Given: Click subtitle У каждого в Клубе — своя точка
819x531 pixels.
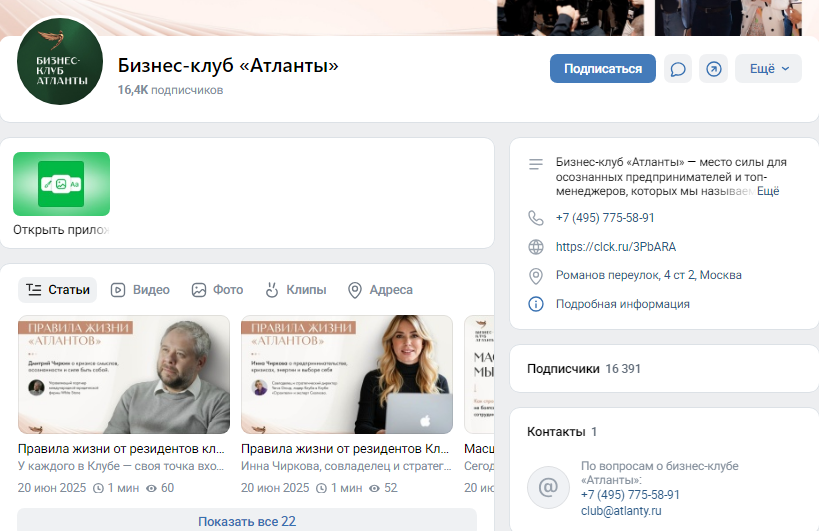Looking at the screenshot, I should click(121, 466).
